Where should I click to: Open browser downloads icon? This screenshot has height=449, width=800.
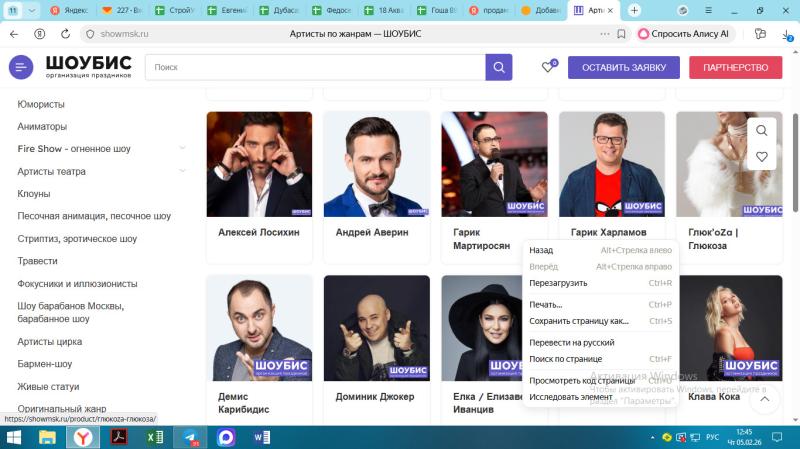point(787,35)
